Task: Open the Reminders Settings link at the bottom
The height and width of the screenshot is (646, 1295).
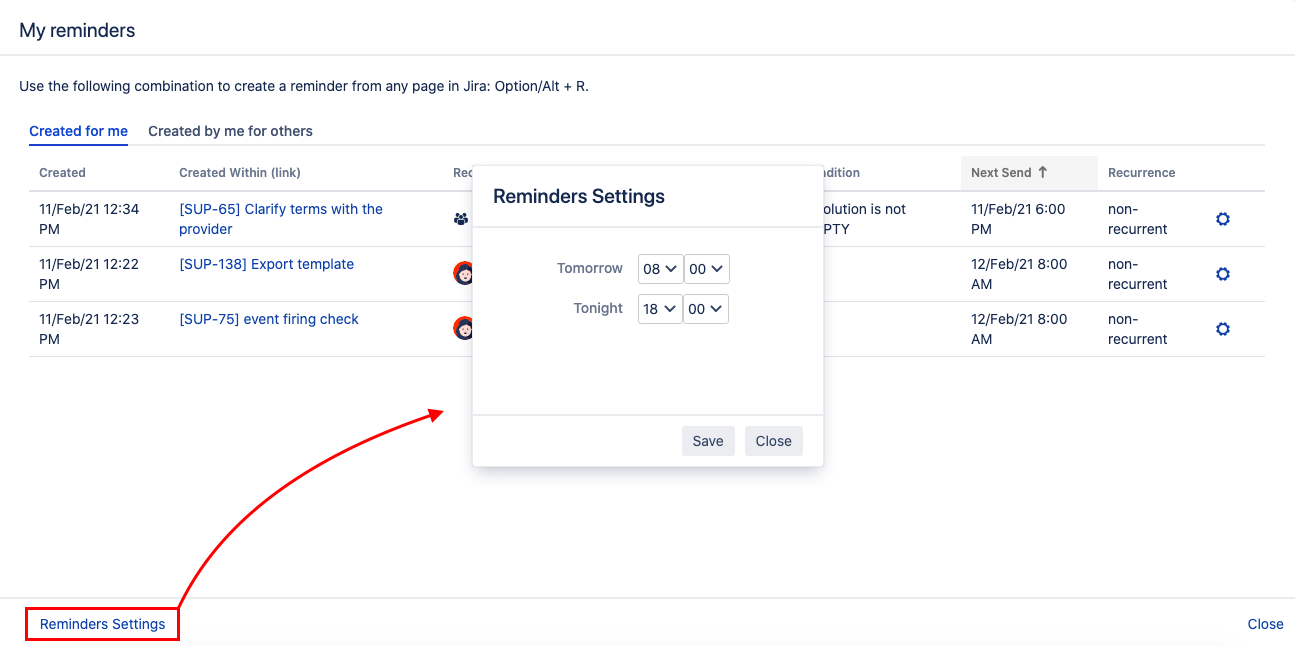Action: point(102,624)
